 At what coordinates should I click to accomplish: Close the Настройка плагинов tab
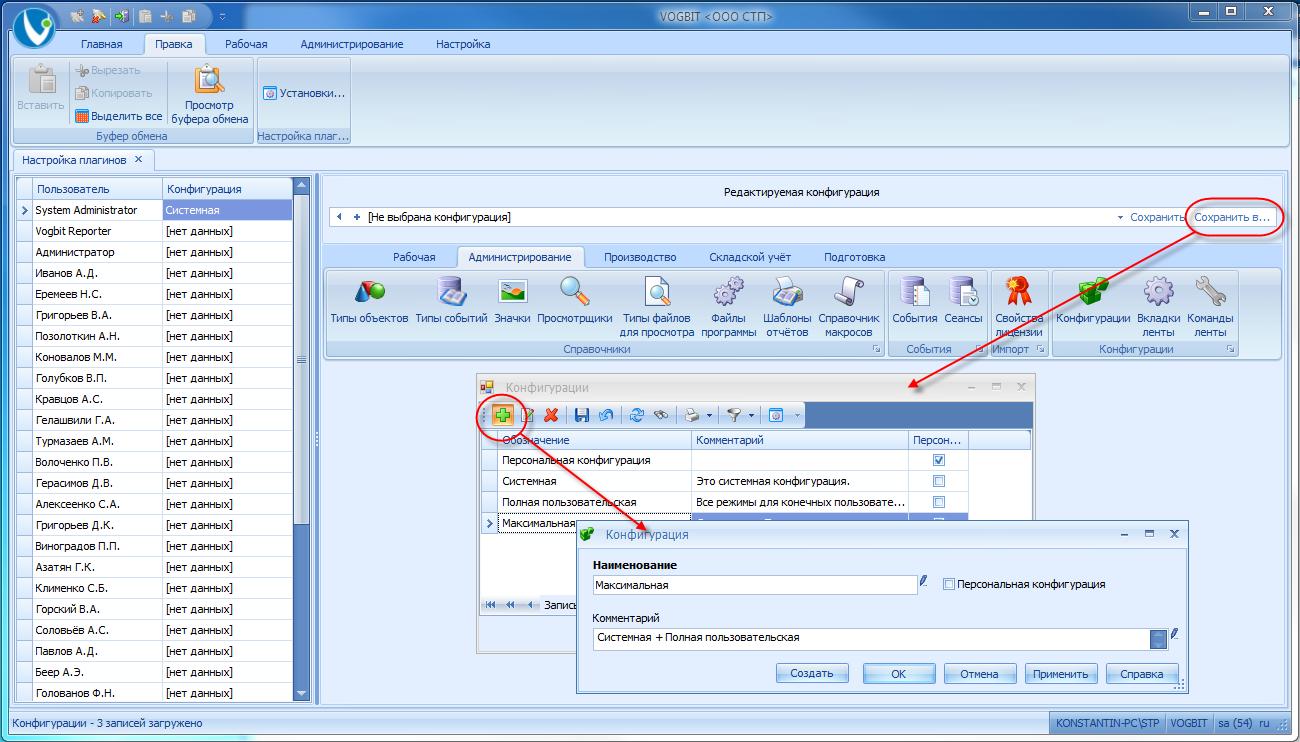point(139,159)
